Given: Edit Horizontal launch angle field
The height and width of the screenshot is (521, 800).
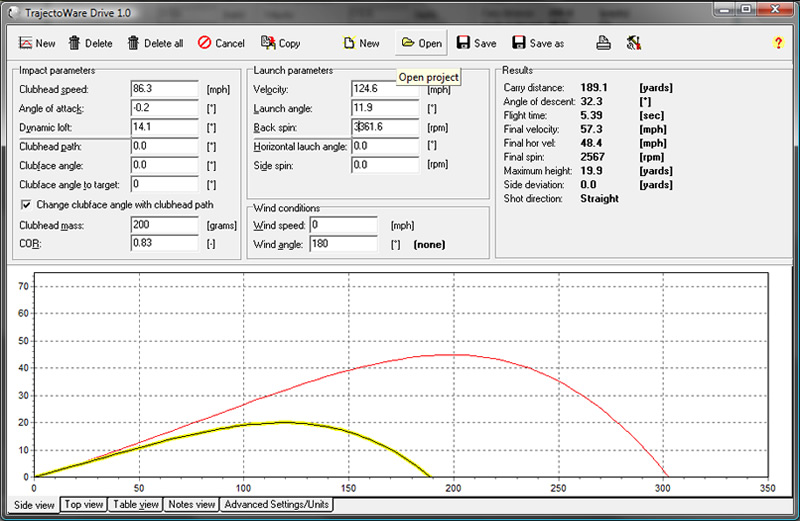Looking at the screenshot, I should pos(385,146).
